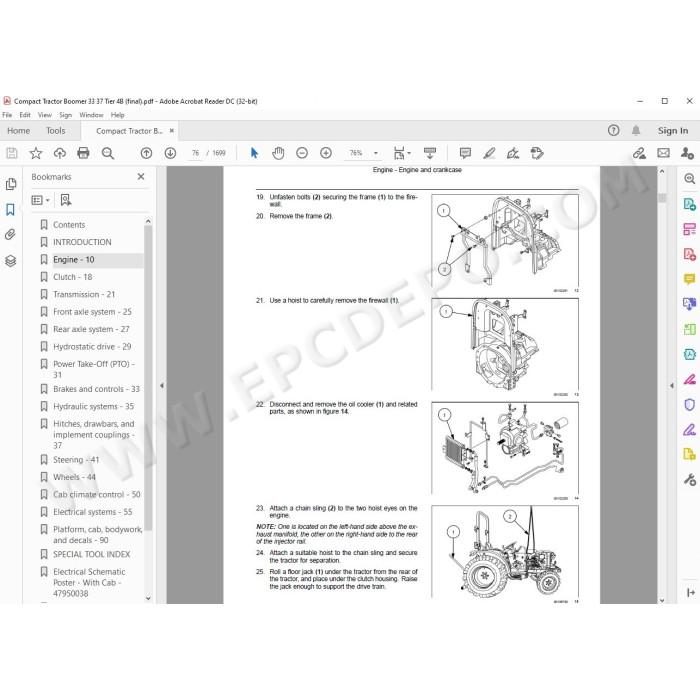Switch to the Home tab
This screenshot has width=700, height=700.
click(19, 131)
